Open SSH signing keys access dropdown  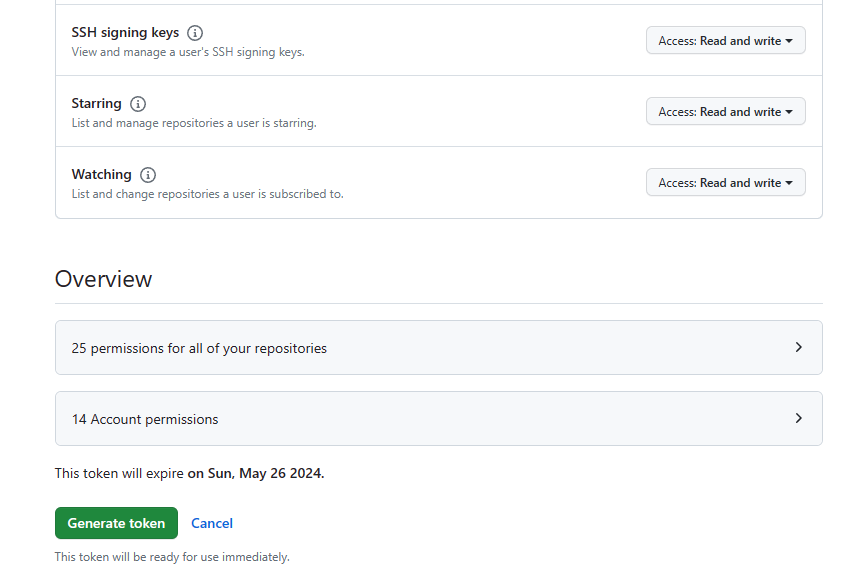click(725, 41)
